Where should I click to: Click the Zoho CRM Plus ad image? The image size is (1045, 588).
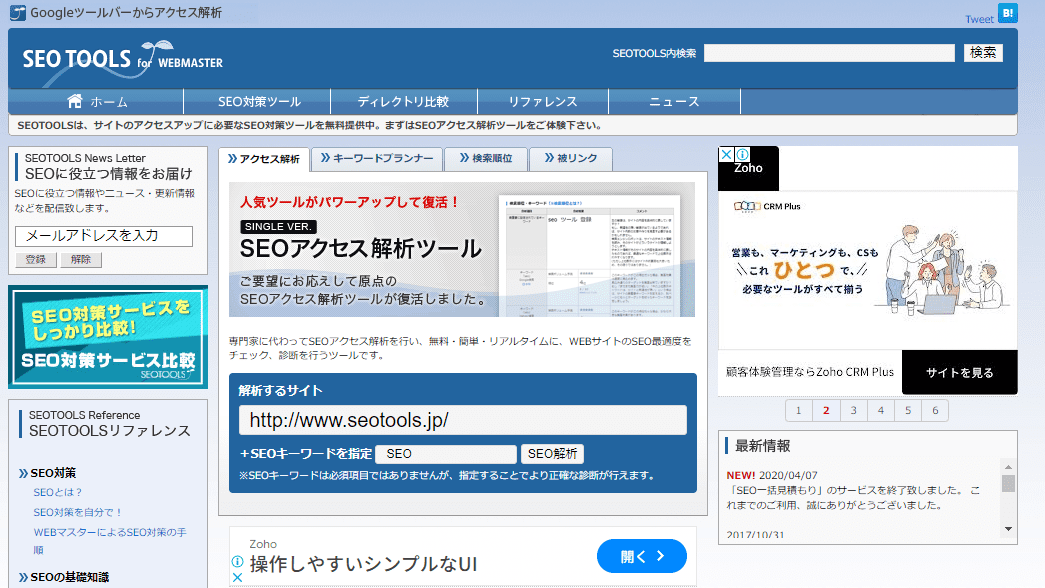pyautogui.click(x=868, y=270)
